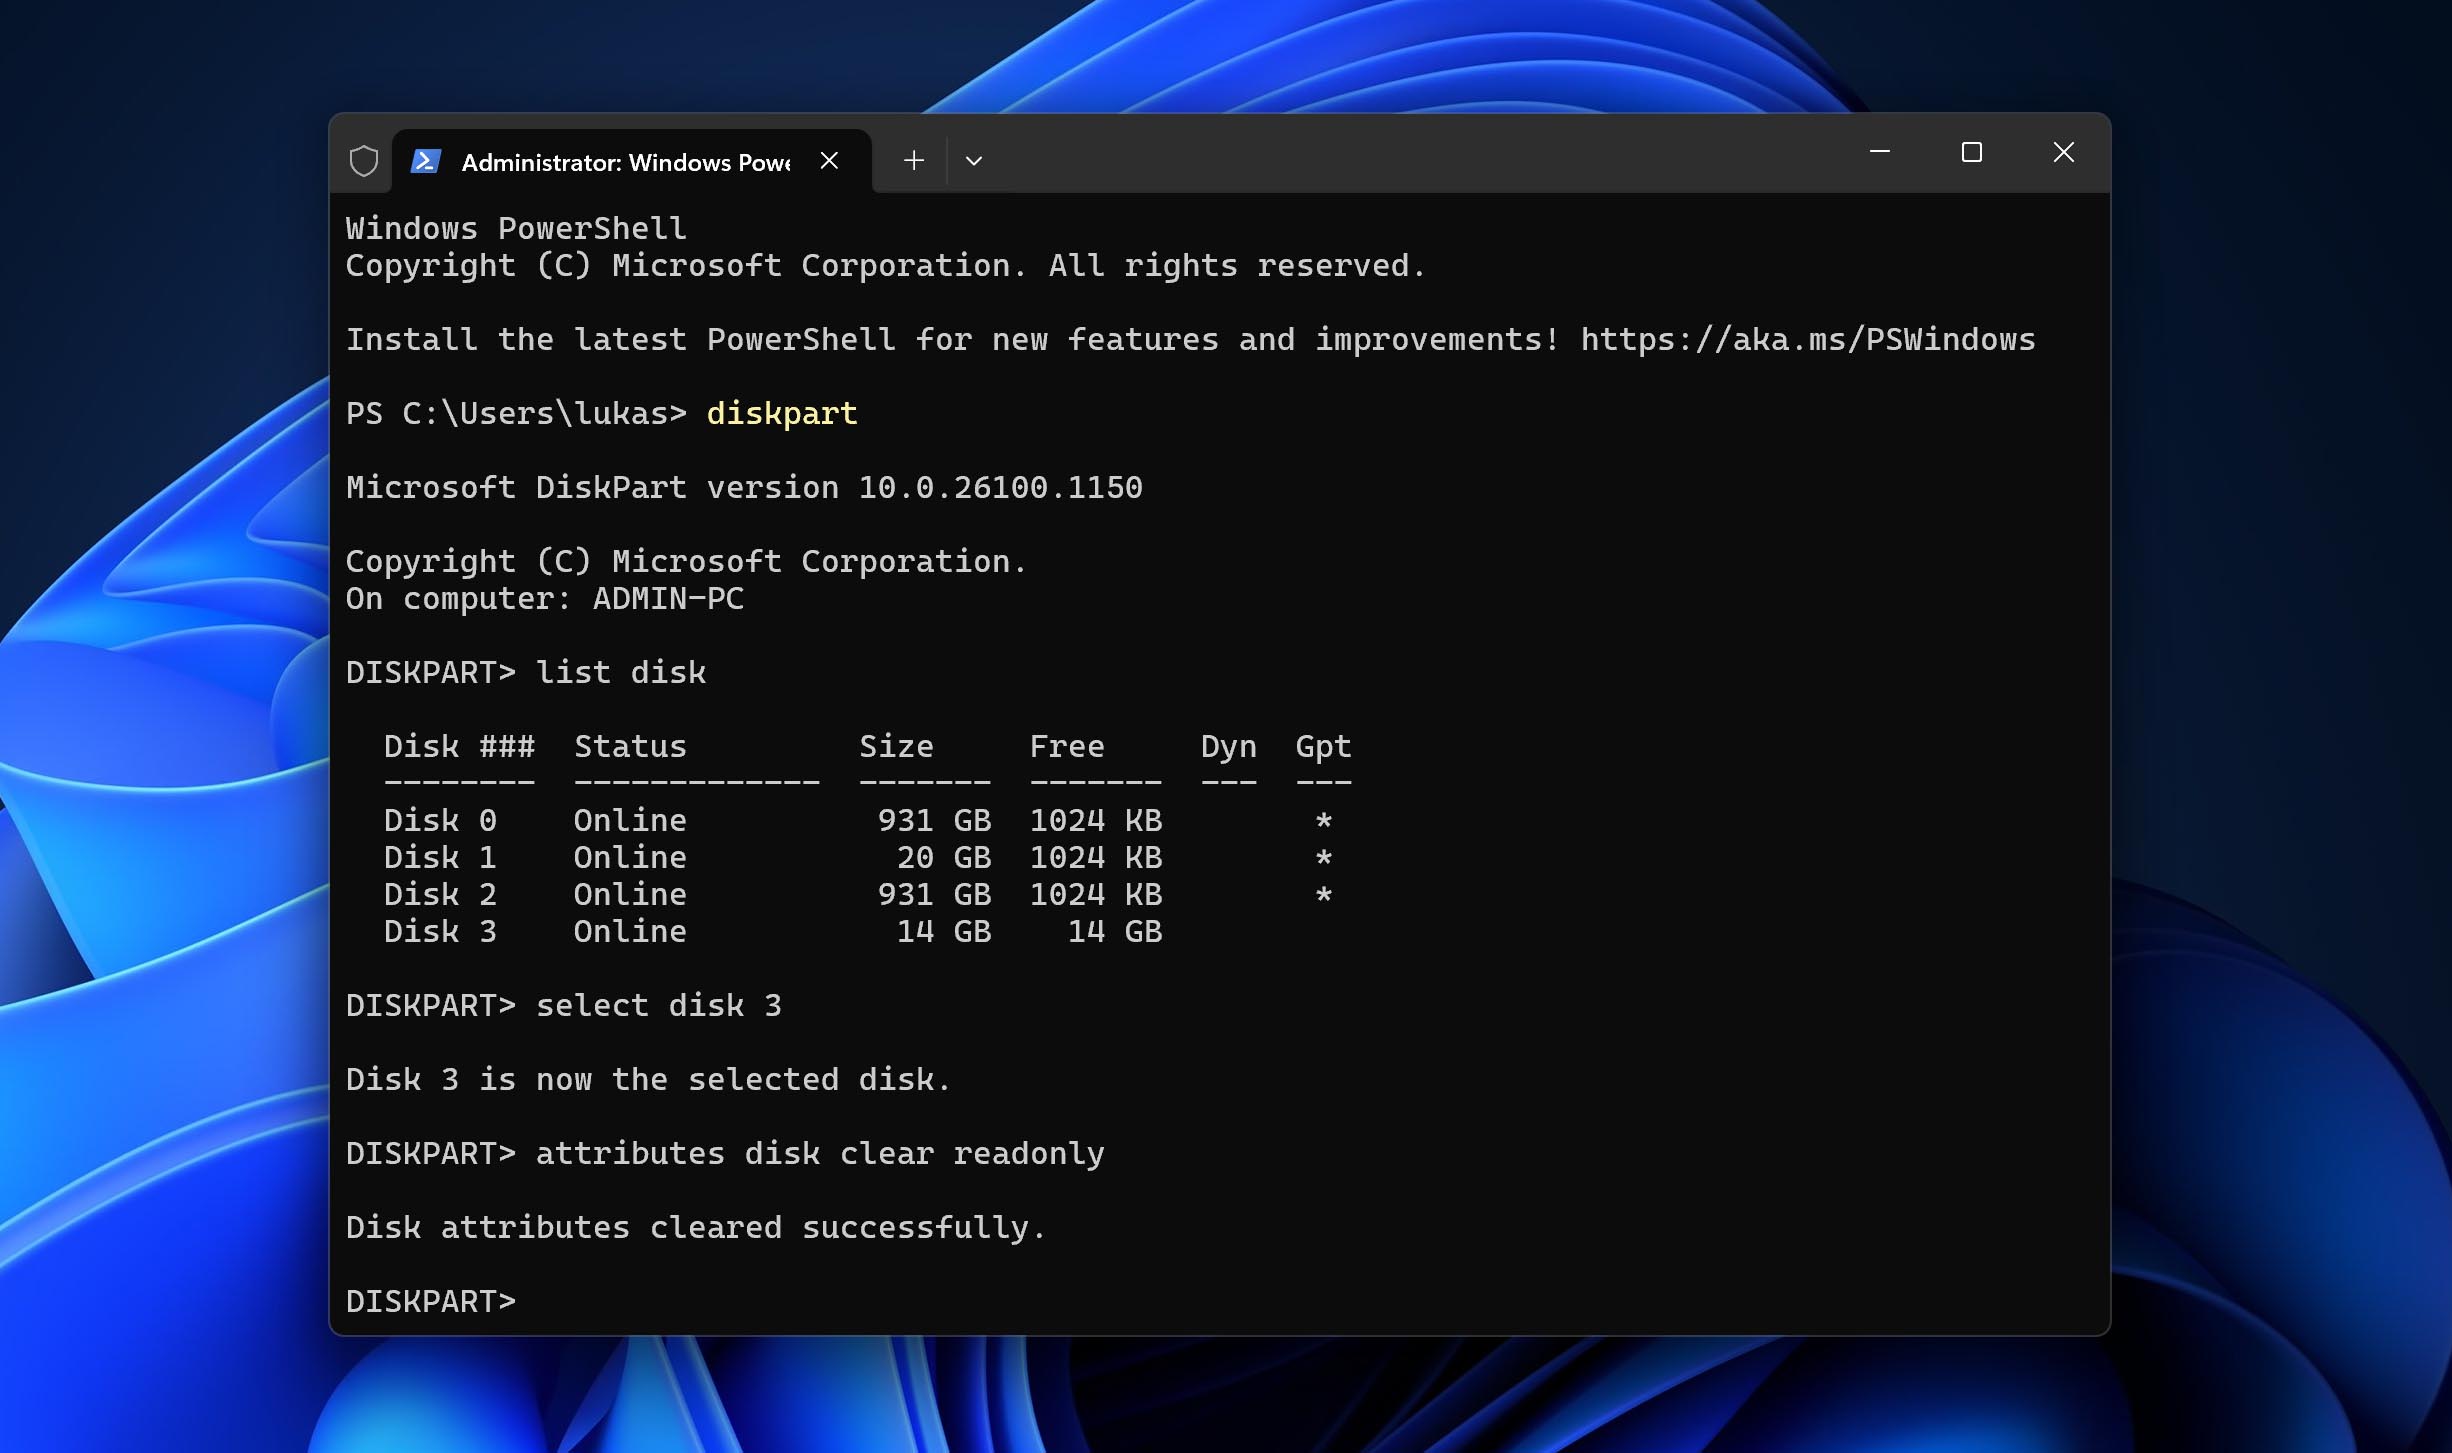Click the Gpt asterisk for Disk 0
Image resolution: width=2452 pixels, height=1453 pixels.
pos(1323,821)
